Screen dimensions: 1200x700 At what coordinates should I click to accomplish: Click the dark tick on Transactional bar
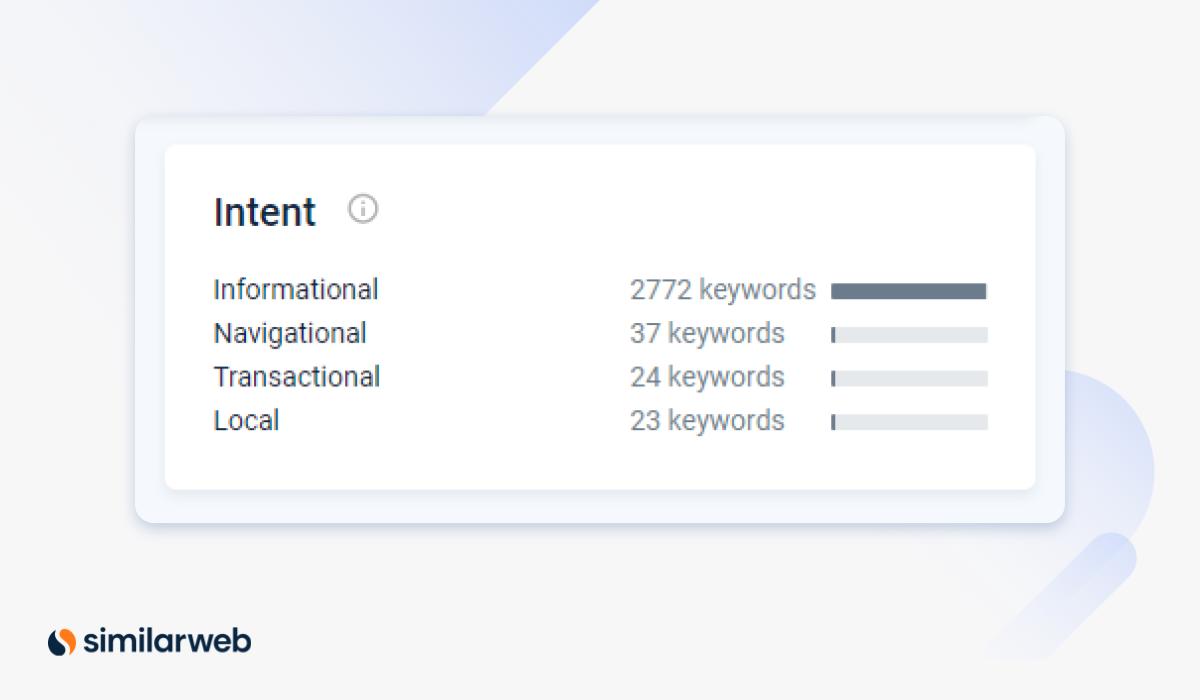tap(833, 379)
